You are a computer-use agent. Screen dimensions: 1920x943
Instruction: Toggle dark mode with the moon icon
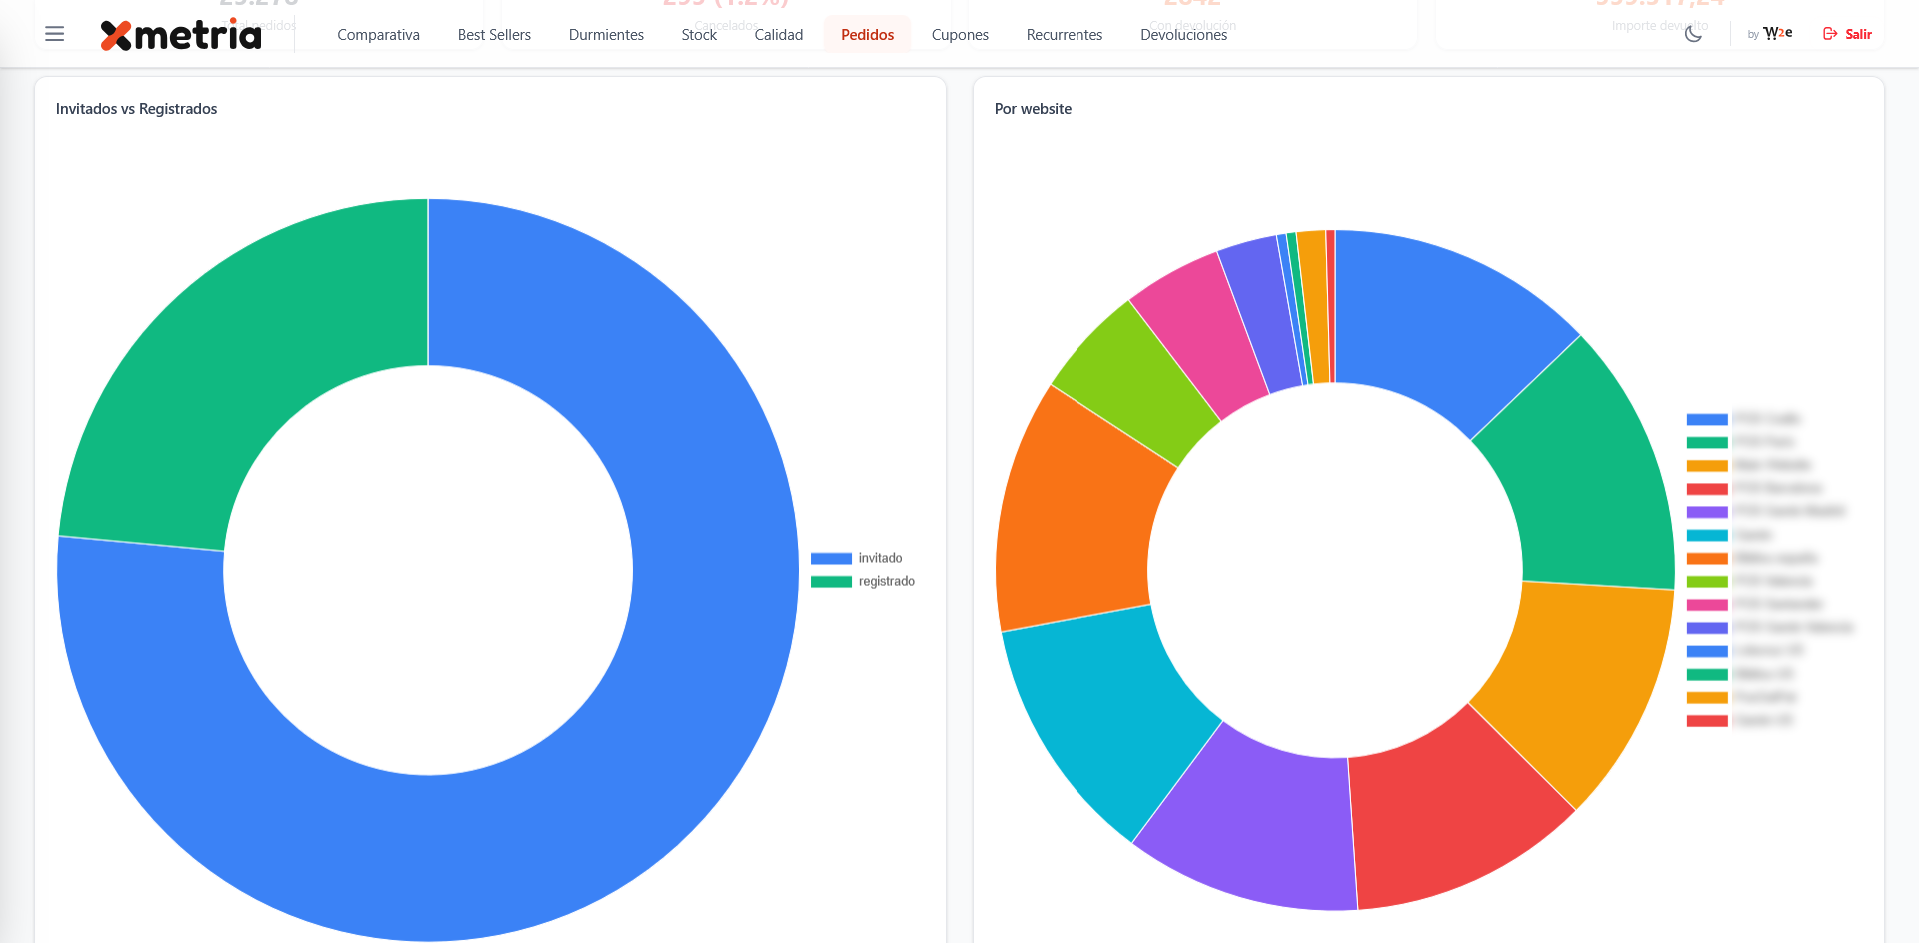tap(1693, 34)
